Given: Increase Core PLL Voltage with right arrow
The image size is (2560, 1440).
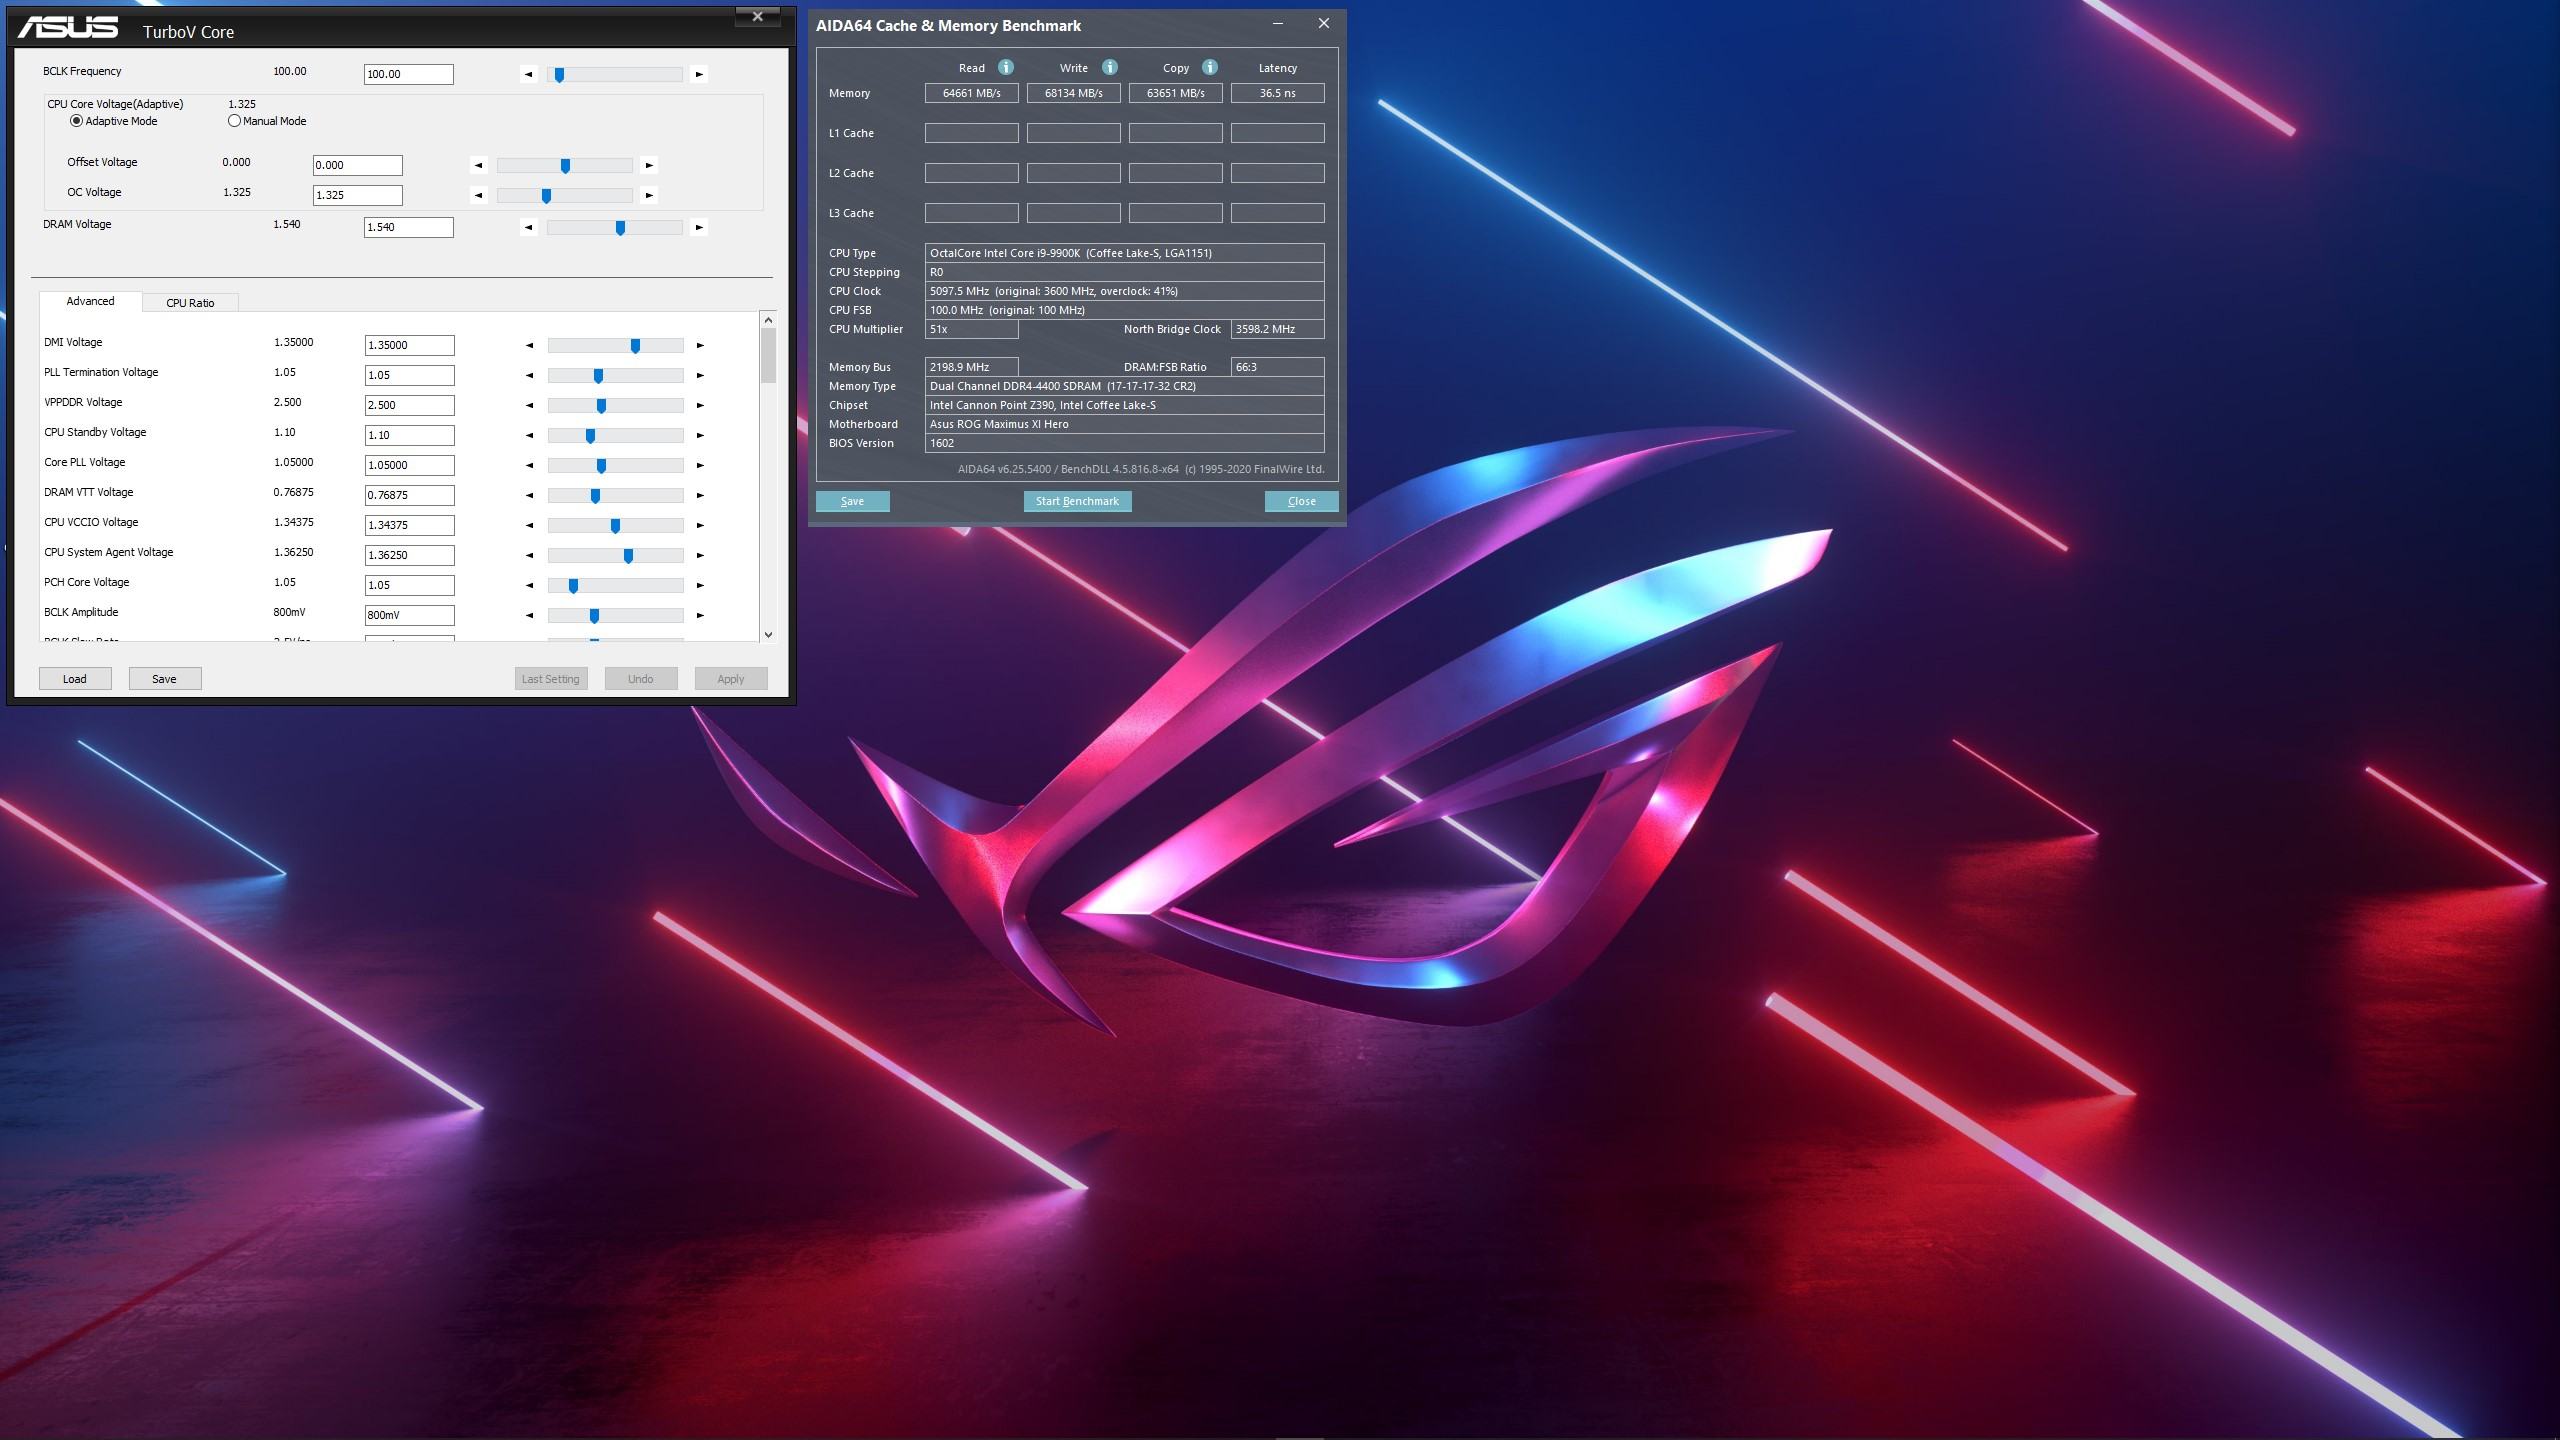Looking at the screenshot, I should coord(700,465).
